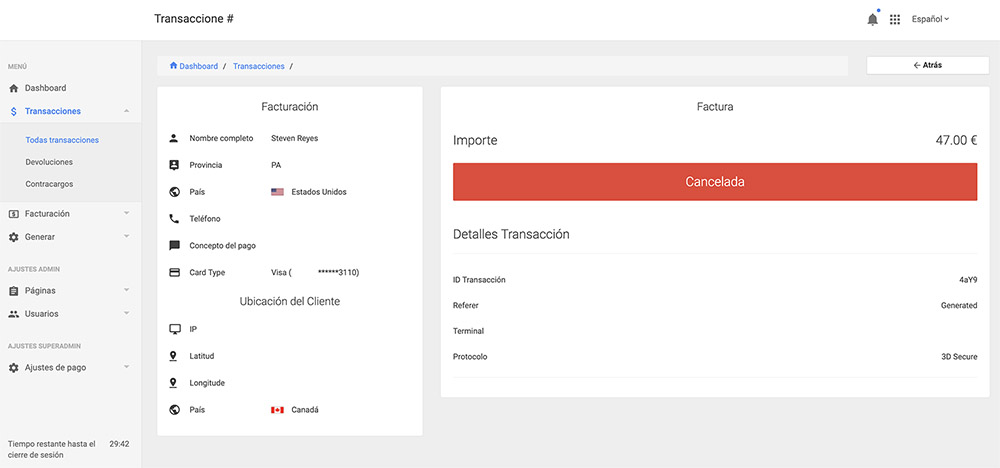Open Todas transacciones submenu item
The image size is (1000, 468).
point(62,140)
